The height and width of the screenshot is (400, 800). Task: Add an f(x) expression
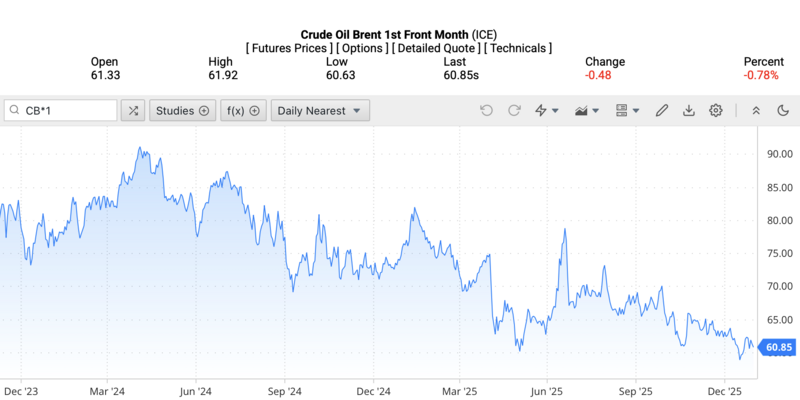pos(243,110)
